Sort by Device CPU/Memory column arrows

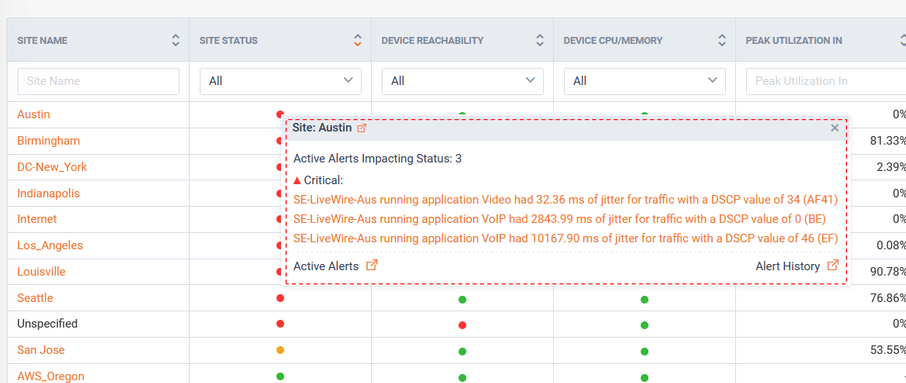tap(722, 40)
